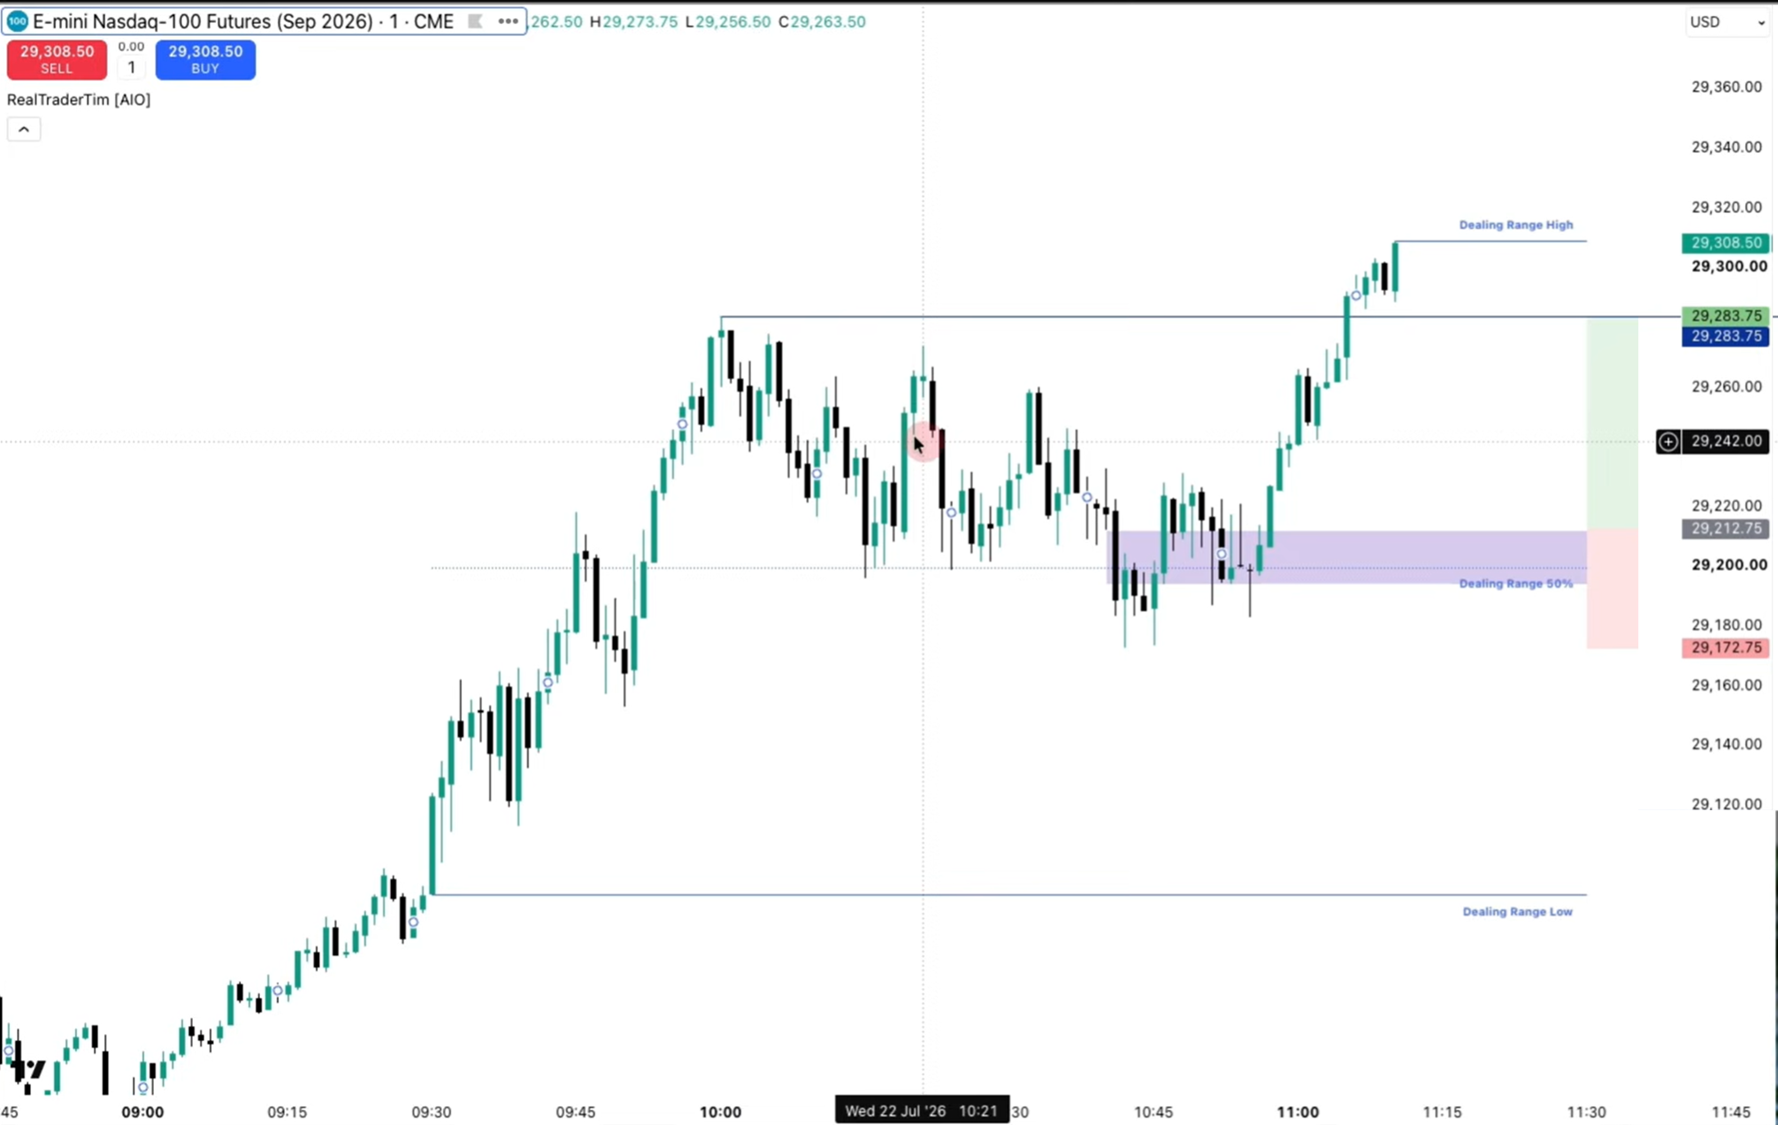Click the red stop-loss zone of the long position
The image size is (1778, 1125).
click(1612, 589)
